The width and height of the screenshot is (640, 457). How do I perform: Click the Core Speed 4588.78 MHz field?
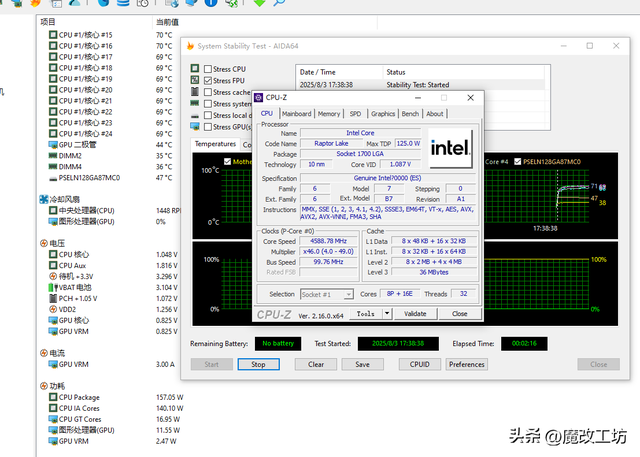328,241
